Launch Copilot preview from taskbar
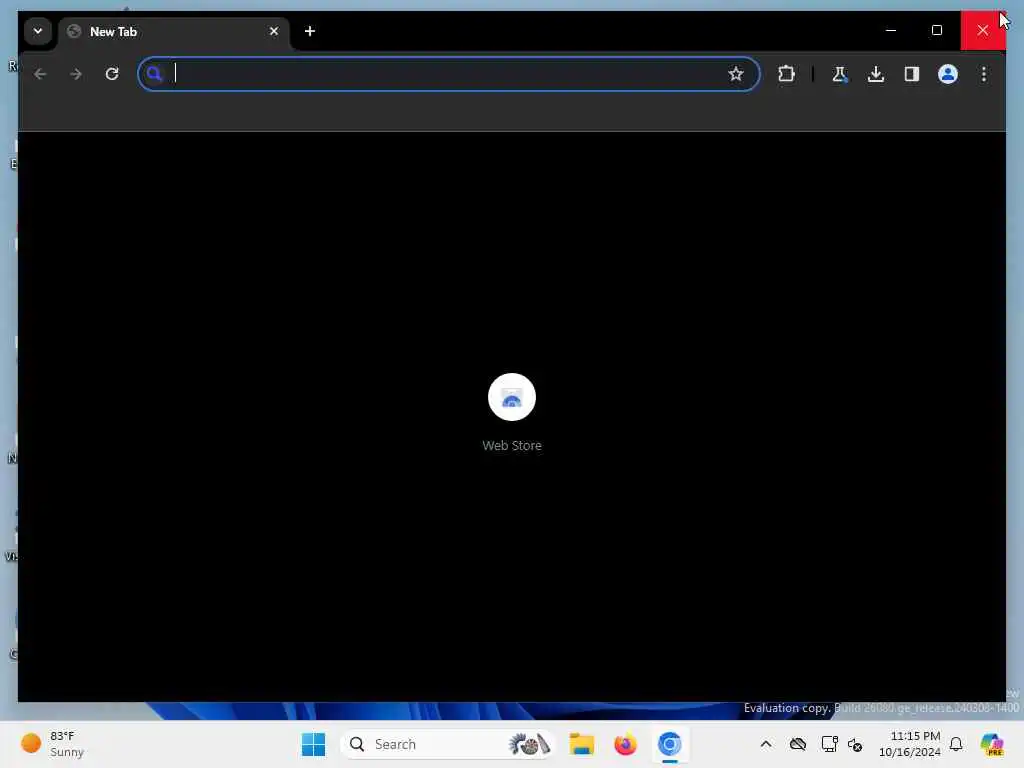 [991, 744]
